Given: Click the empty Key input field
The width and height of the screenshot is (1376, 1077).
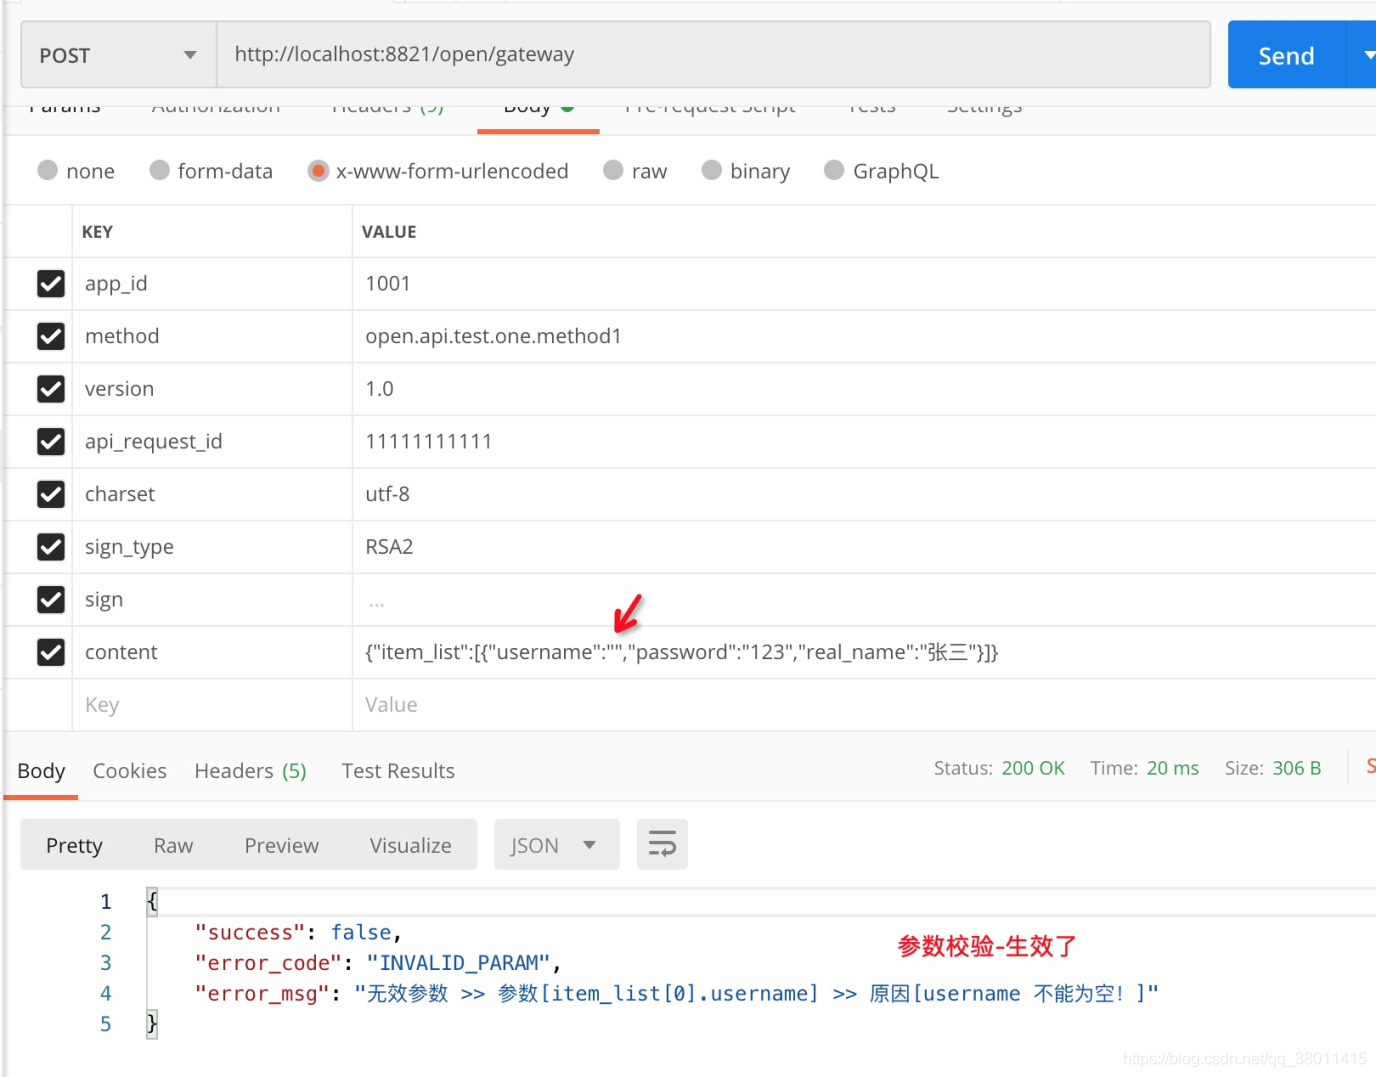Looking at the screenshot, I should pyautogui.click(x=212, y=705).
